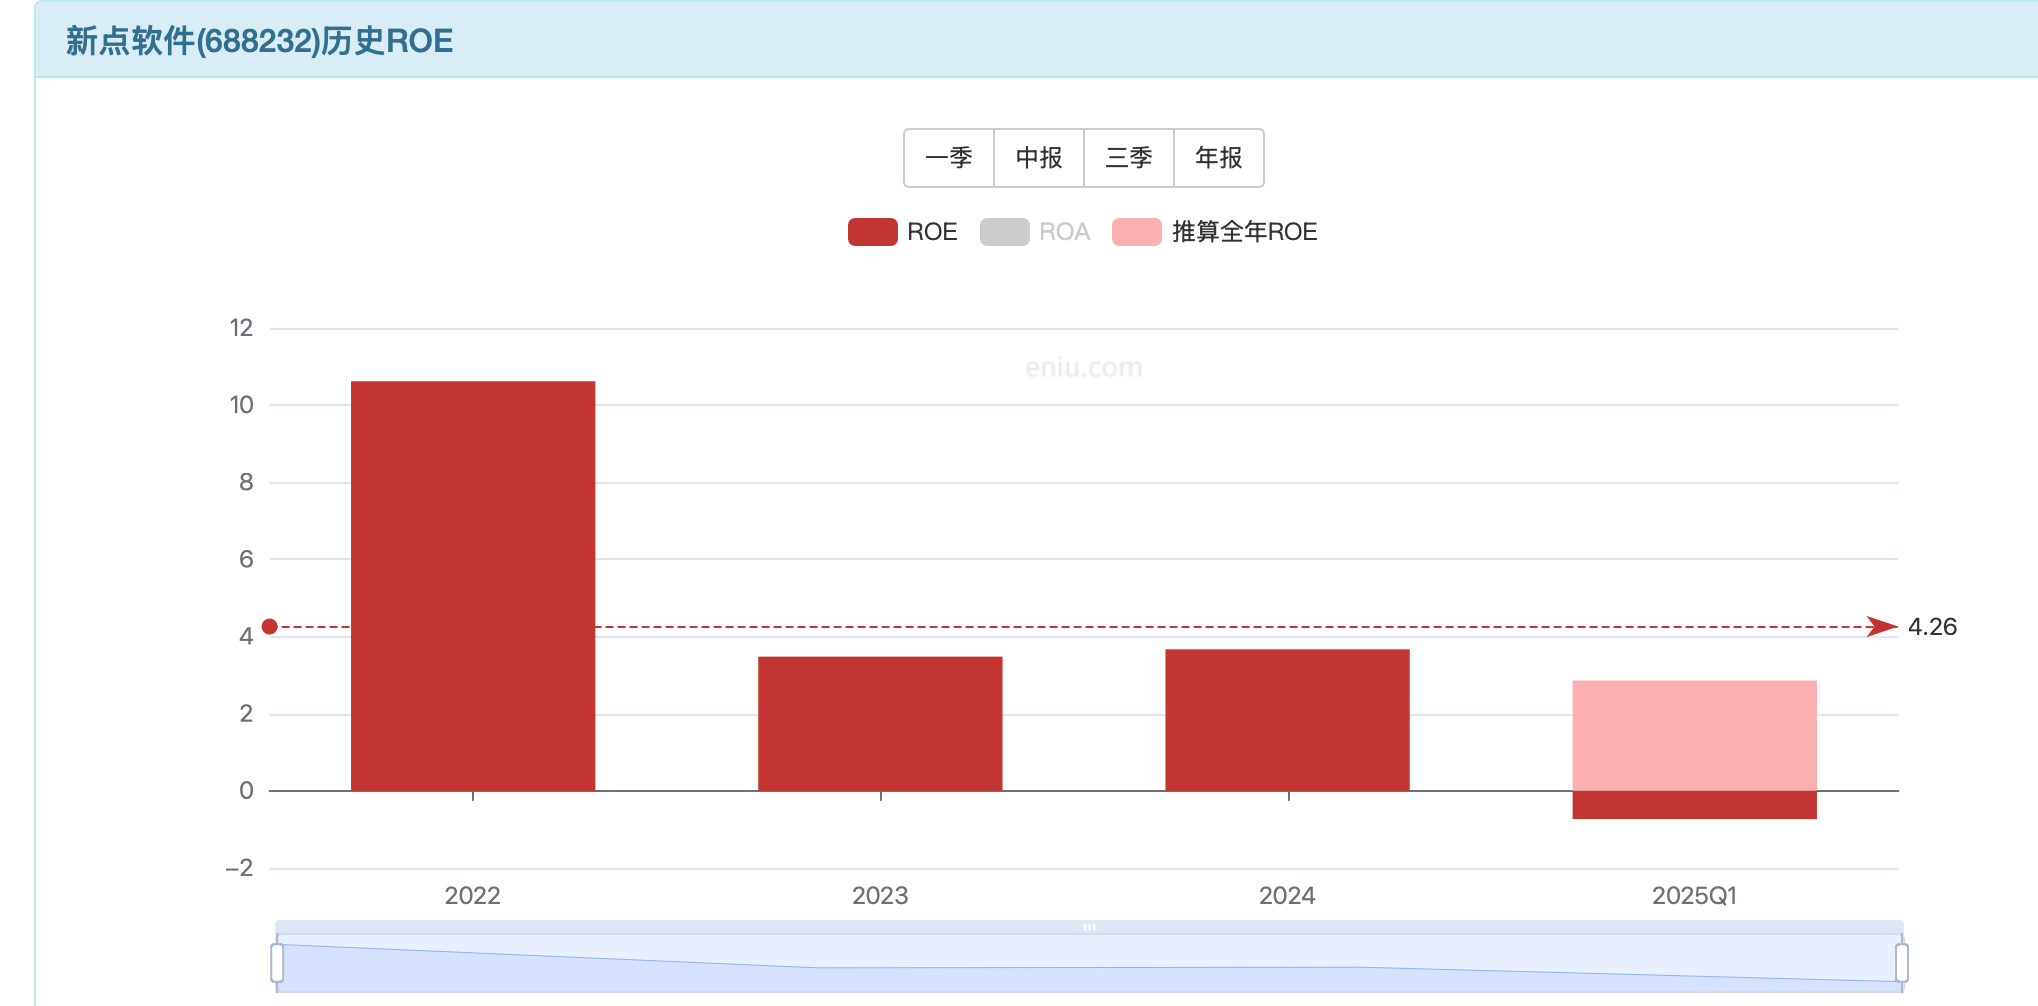Click the red ROE legend swatch

pyautogui.click(x=873, y=232)
